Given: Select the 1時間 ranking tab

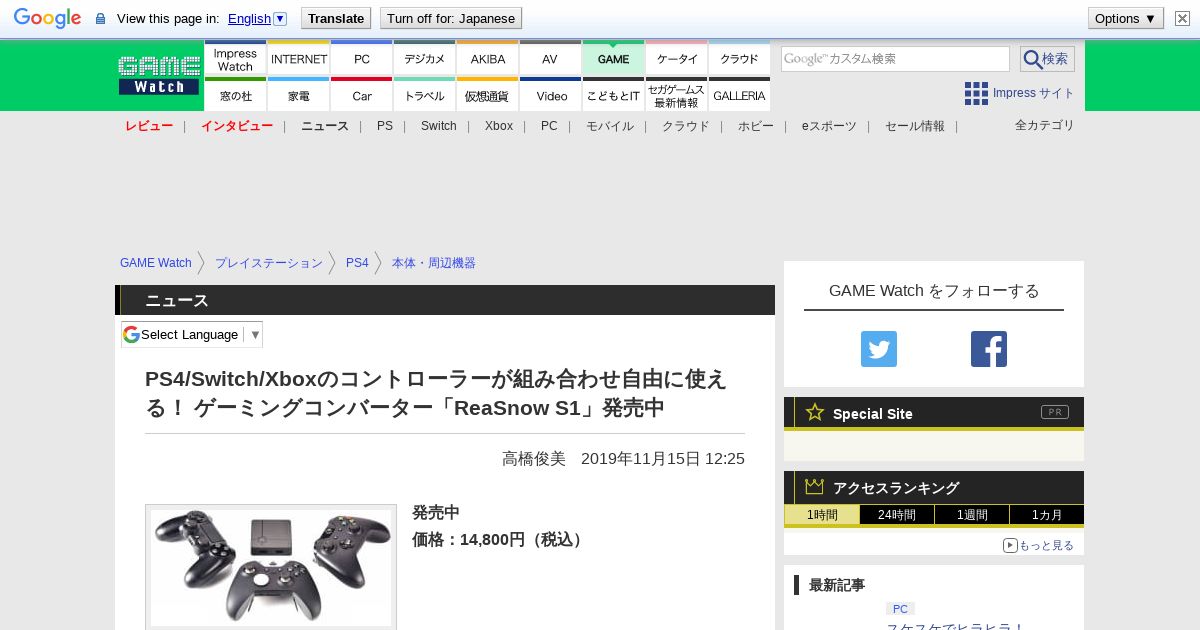Looking at the screenshot, I should 821,515.
